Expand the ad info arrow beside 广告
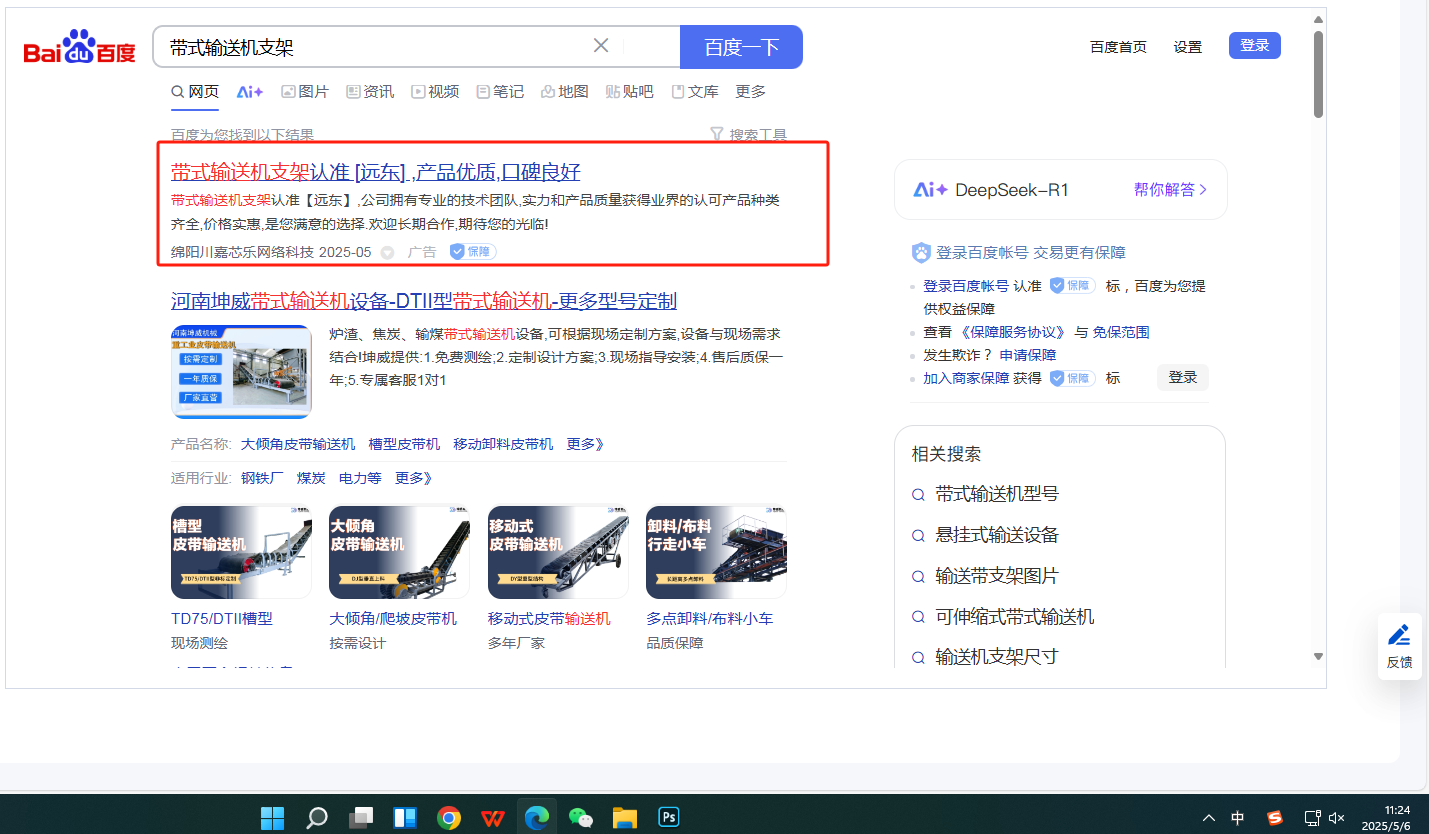The width and height of the screenshot is (1429, 834). [x=388, y=253]
